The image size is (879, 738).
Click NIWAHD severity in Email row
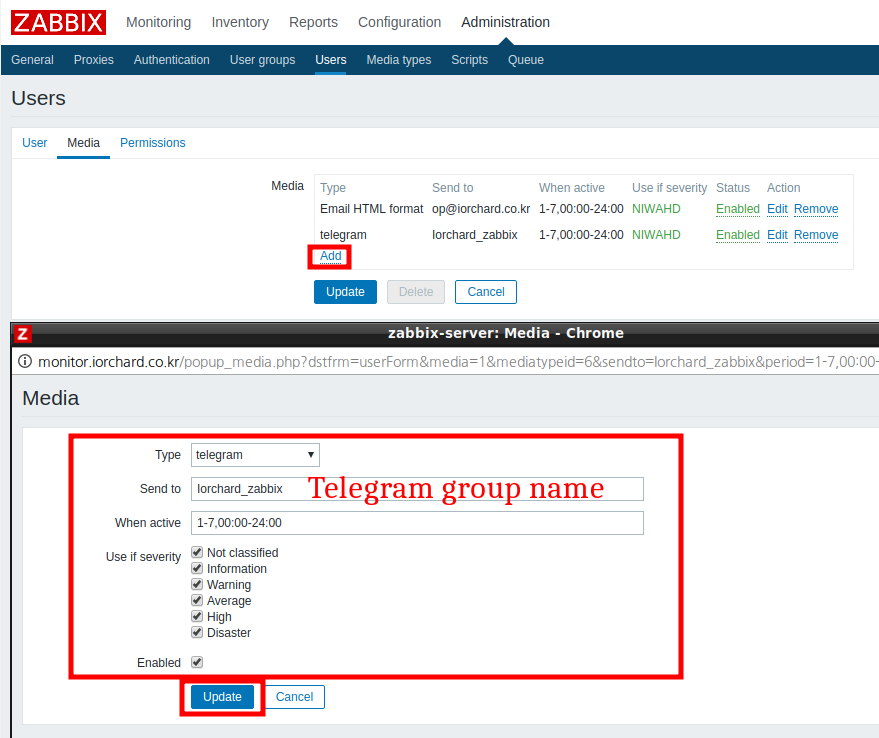656,209
